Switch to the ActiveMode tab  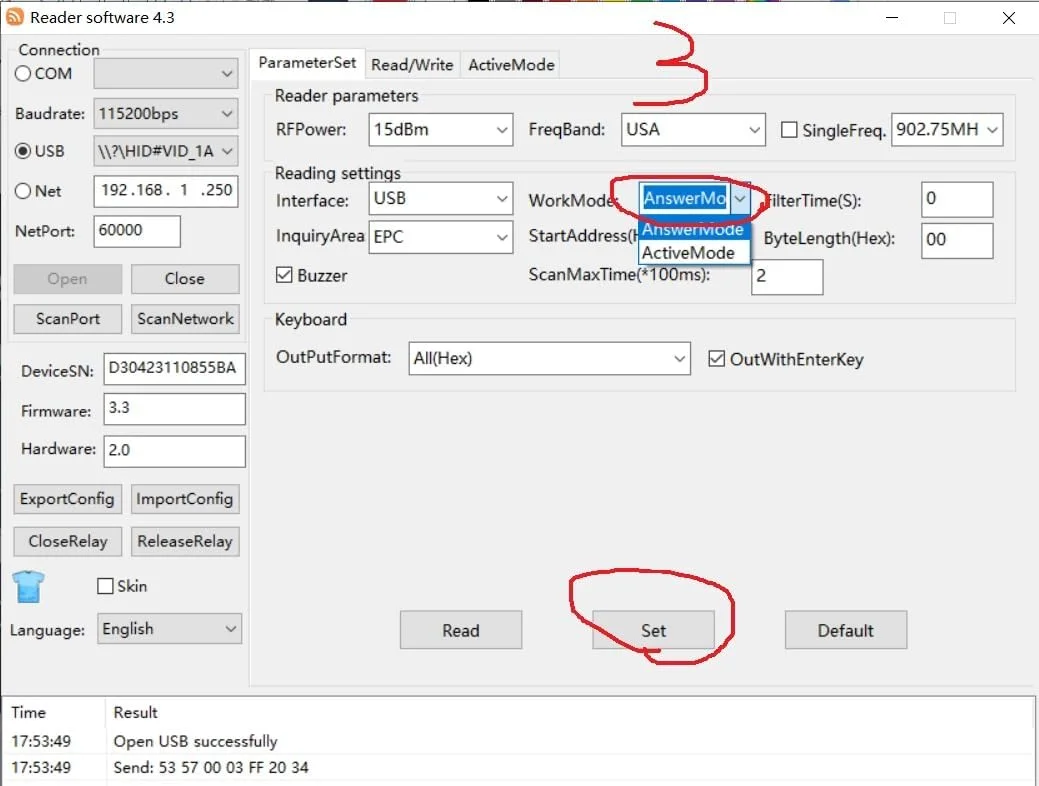point(511,64)
